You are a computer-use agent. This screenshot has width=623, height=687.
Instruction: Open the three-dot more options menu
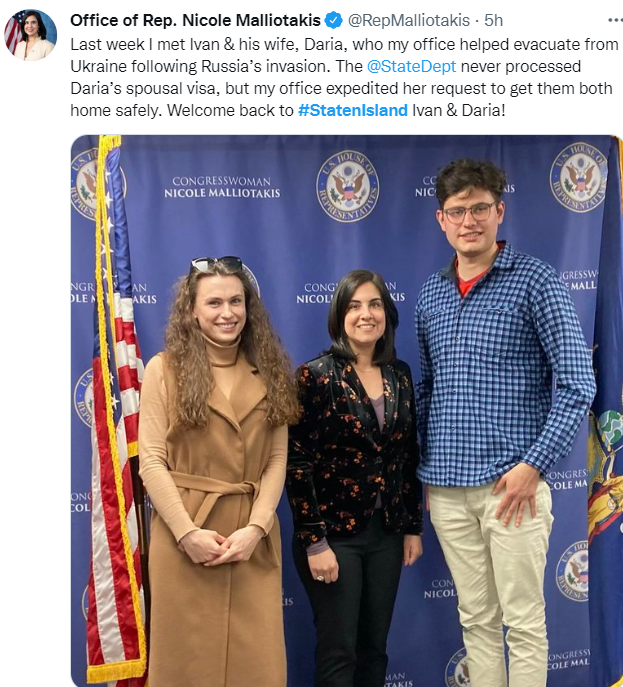[x=615, y=20]
